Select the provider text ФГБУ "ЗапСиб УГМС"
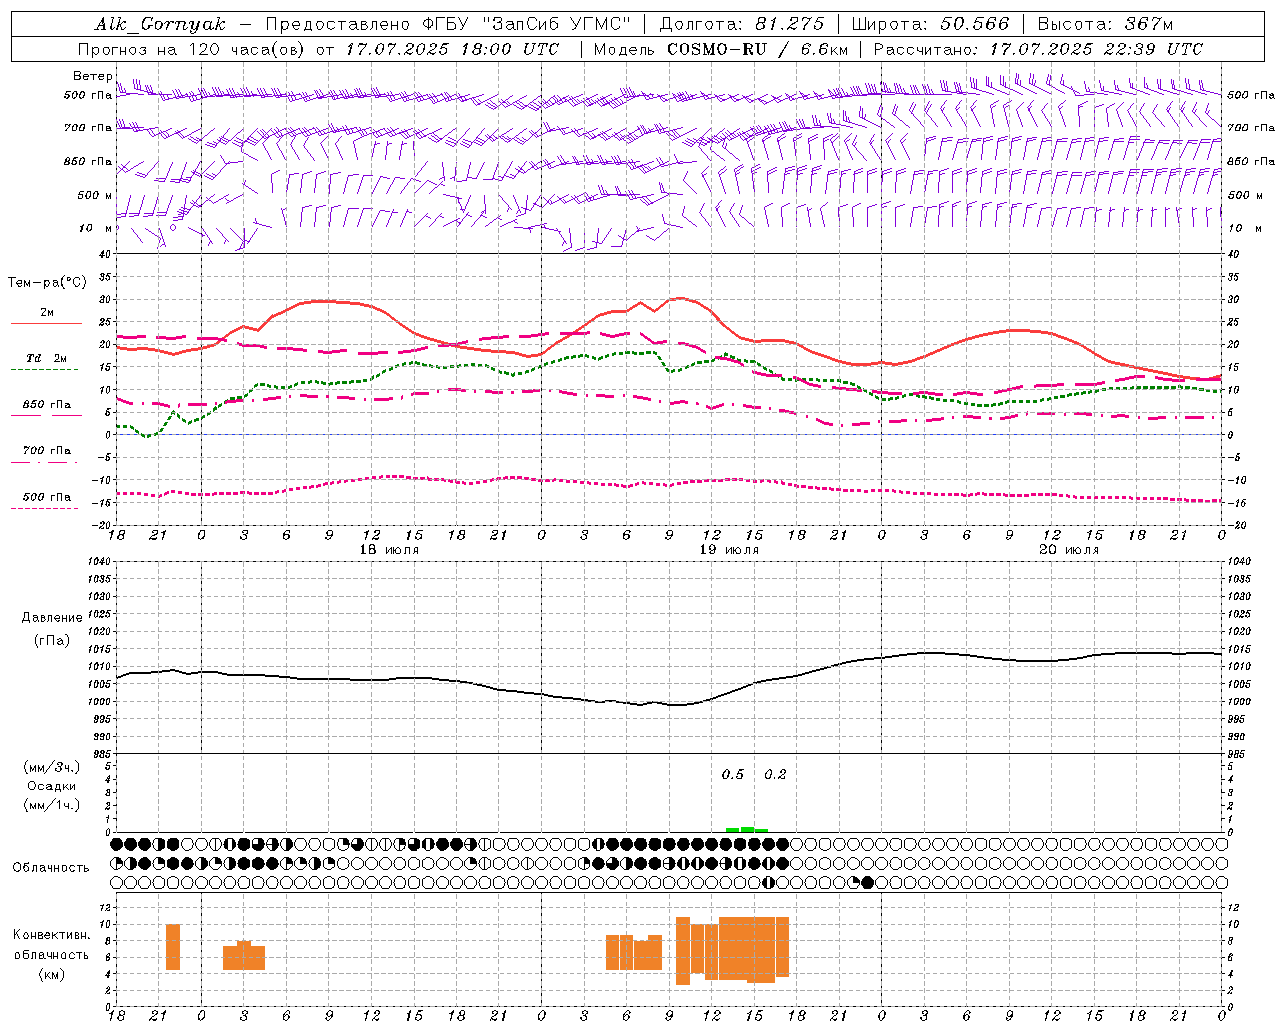 coord(528,24)
